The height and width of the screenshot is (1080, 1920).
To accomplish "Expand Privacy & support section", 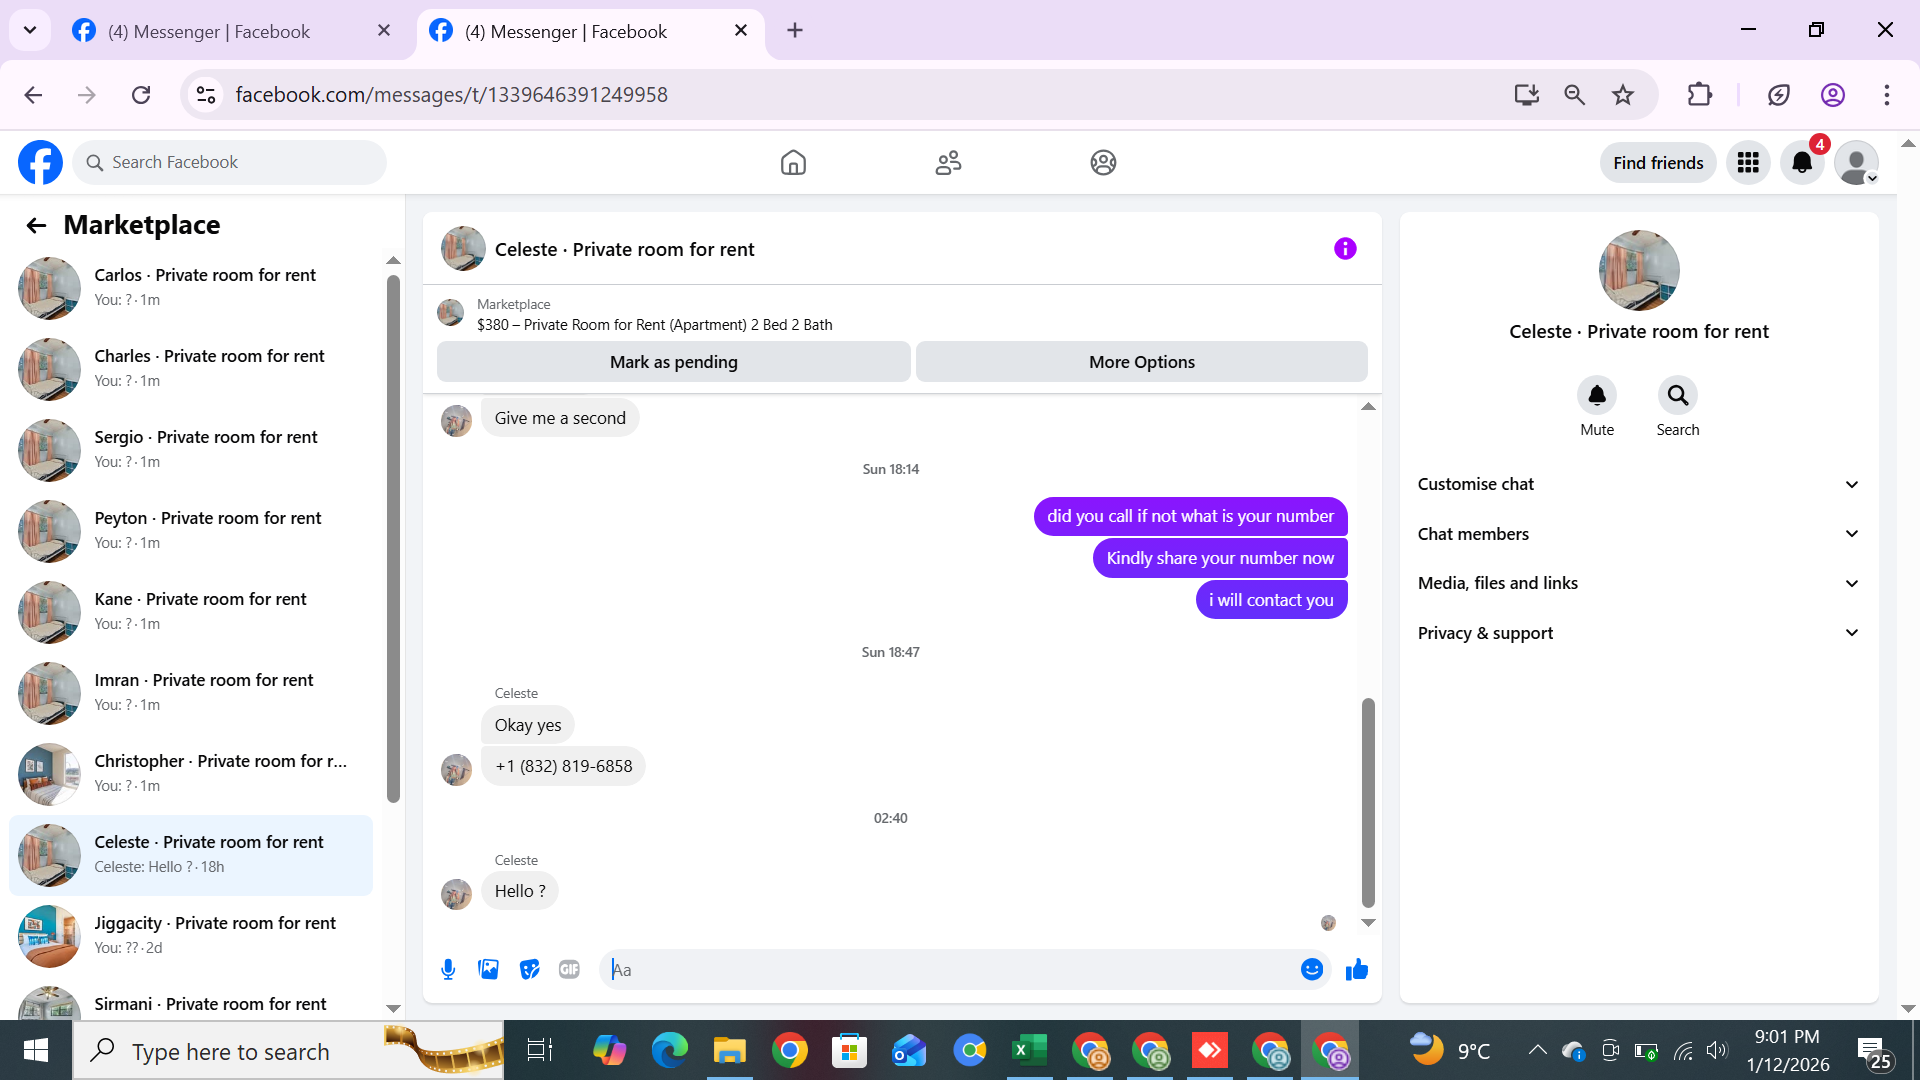I will pyautogui.click(x=1638, y=633).
